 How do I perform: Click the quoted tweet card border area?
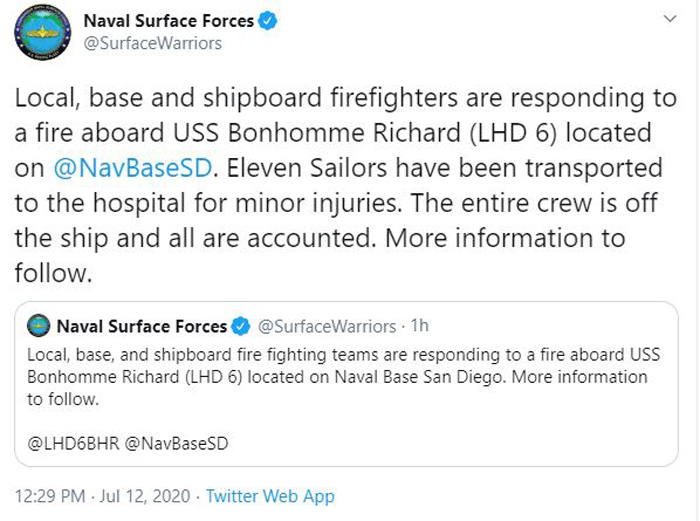click(x=346, y=384)
